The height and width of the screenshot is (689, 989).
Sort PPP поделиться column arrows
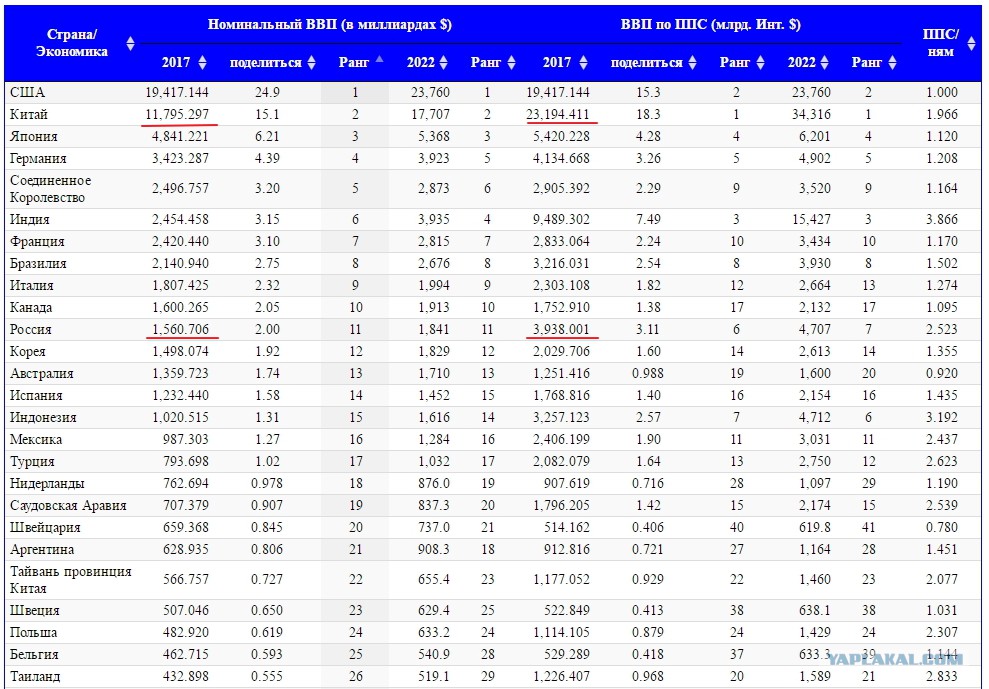click(692, 62)
